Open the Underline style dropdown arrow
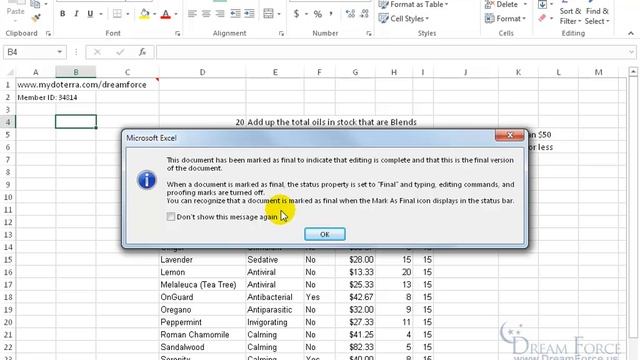The image size is (640, 360). click(x=101, y=14)
